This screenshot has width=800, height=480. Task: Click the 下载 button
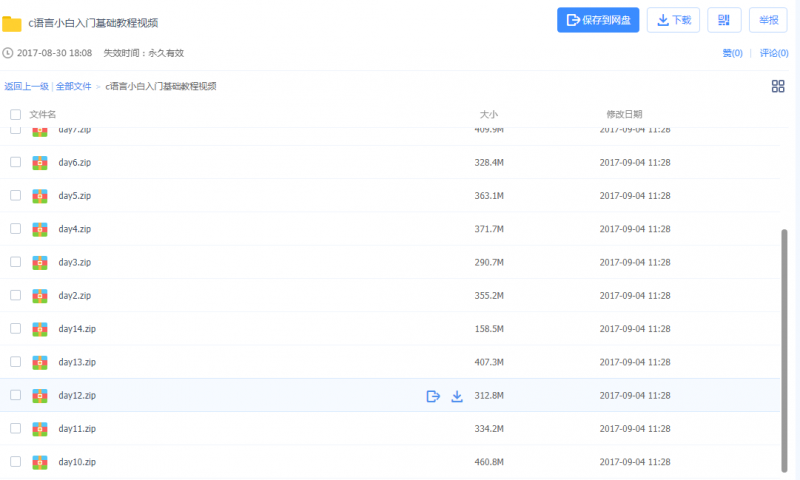point(673,20)
